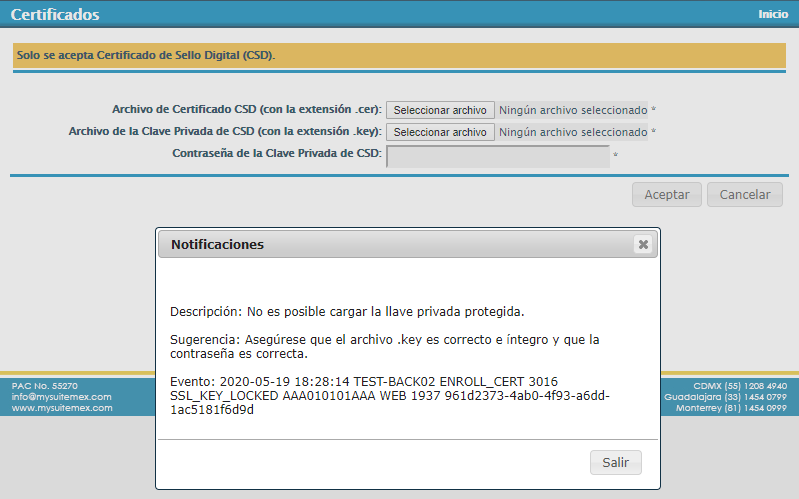
Task: Click the Sugerencia text in the dialog
Action: (x=384, y=347)
